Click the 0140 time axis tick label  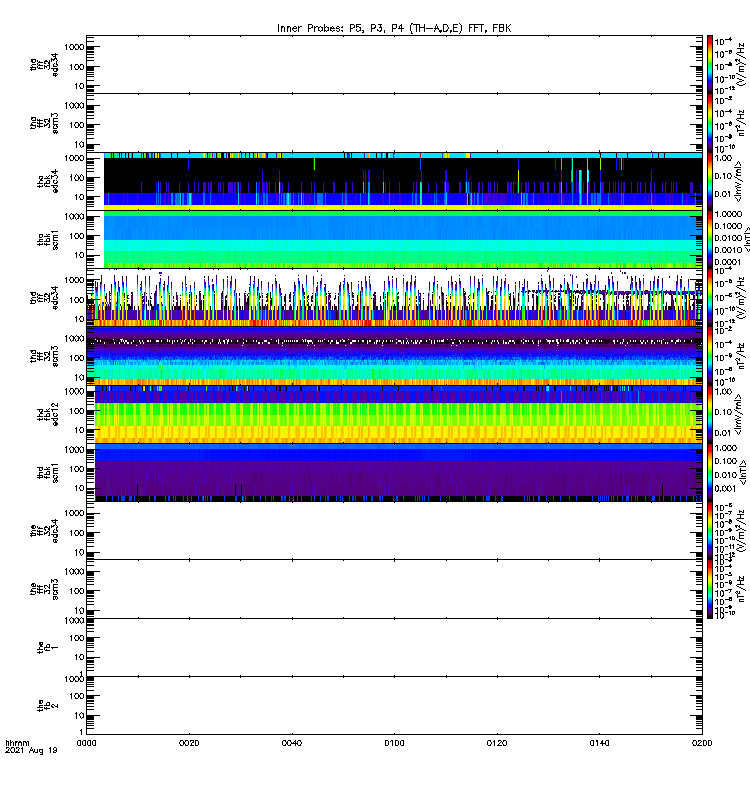[x=599, y=743]
